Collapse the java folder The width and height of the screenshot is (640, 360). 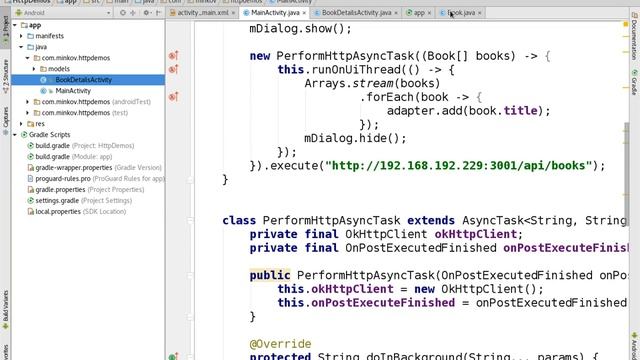21,47
